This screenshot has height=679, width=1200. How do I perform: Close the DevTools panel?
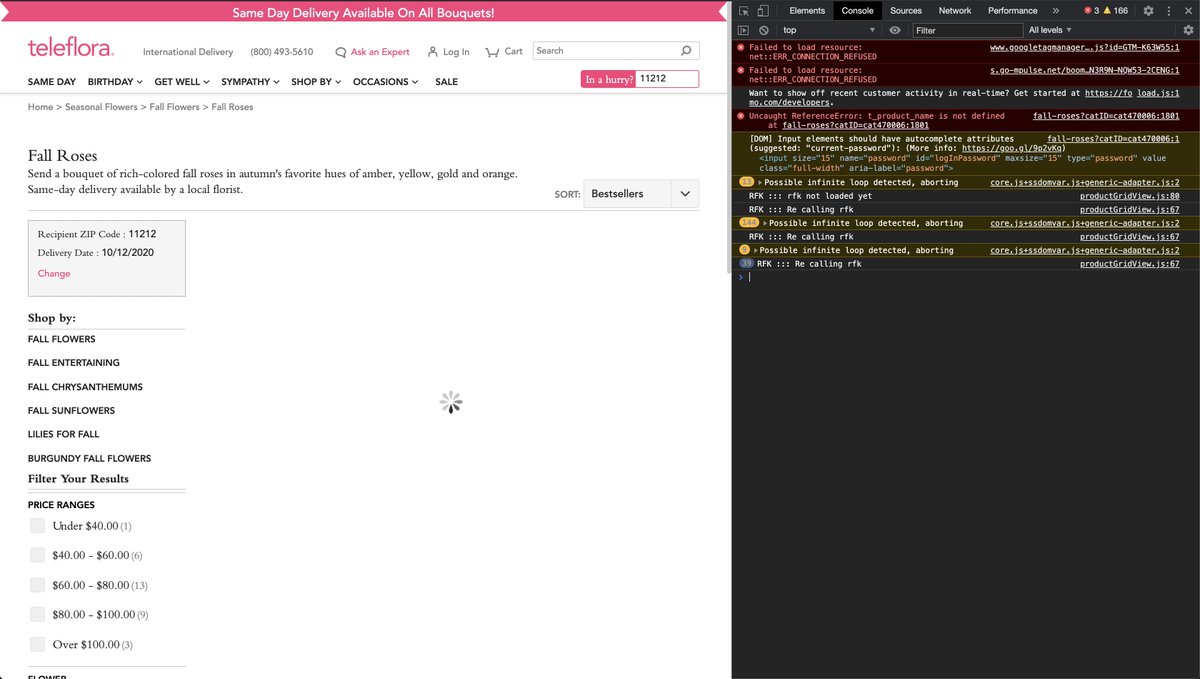click(1188, 11)
